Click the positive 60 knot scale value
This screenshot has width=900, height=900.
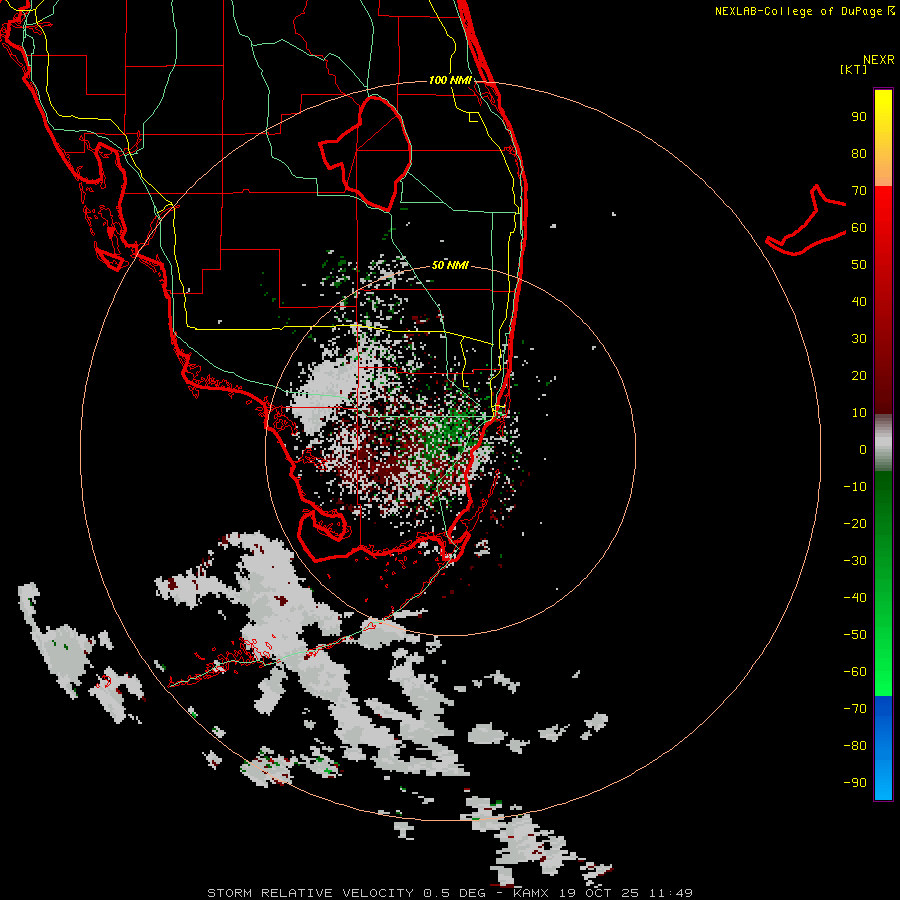(859, 228)
